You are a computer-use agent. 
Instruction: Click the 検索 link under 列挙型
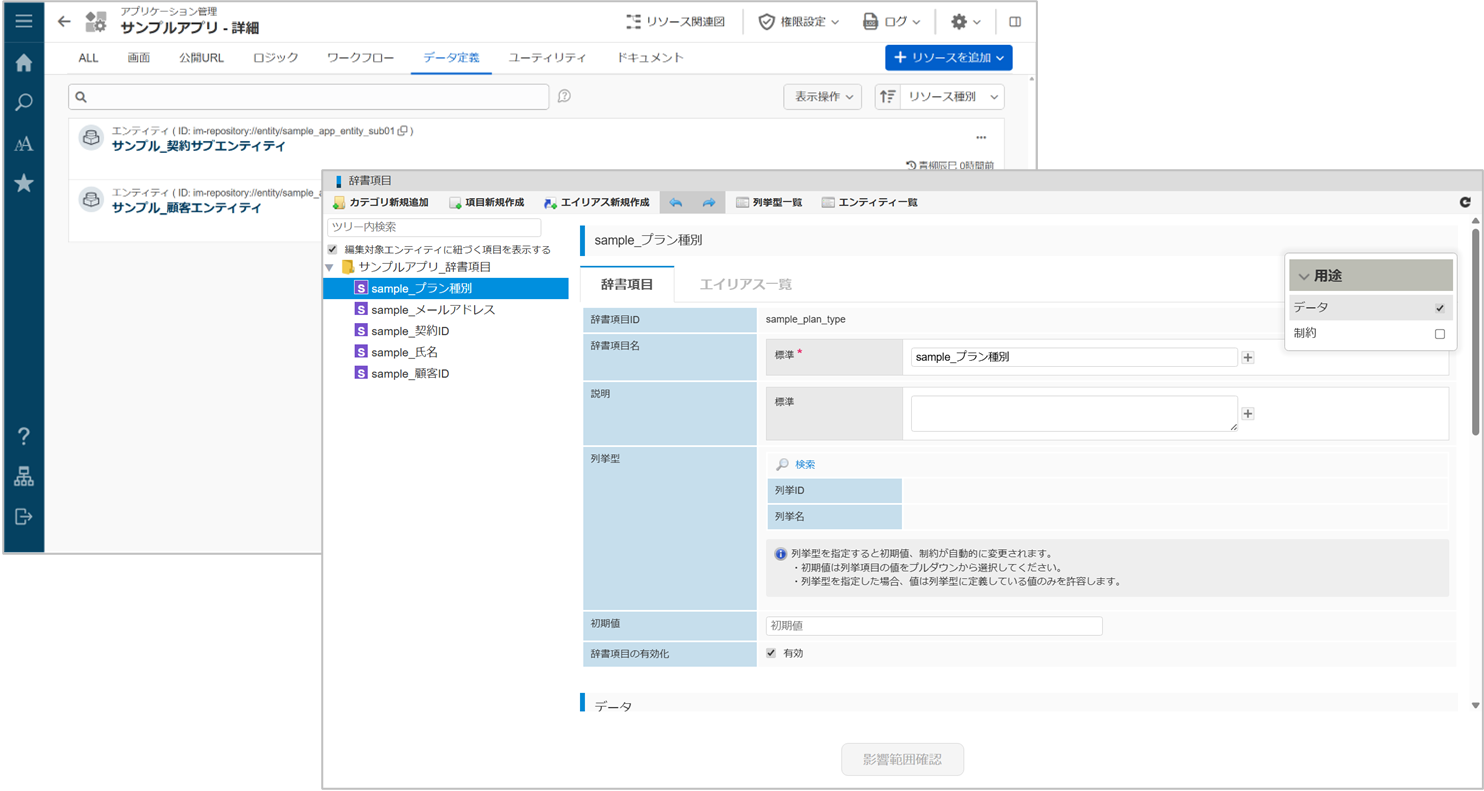click(x=805, y=464)
